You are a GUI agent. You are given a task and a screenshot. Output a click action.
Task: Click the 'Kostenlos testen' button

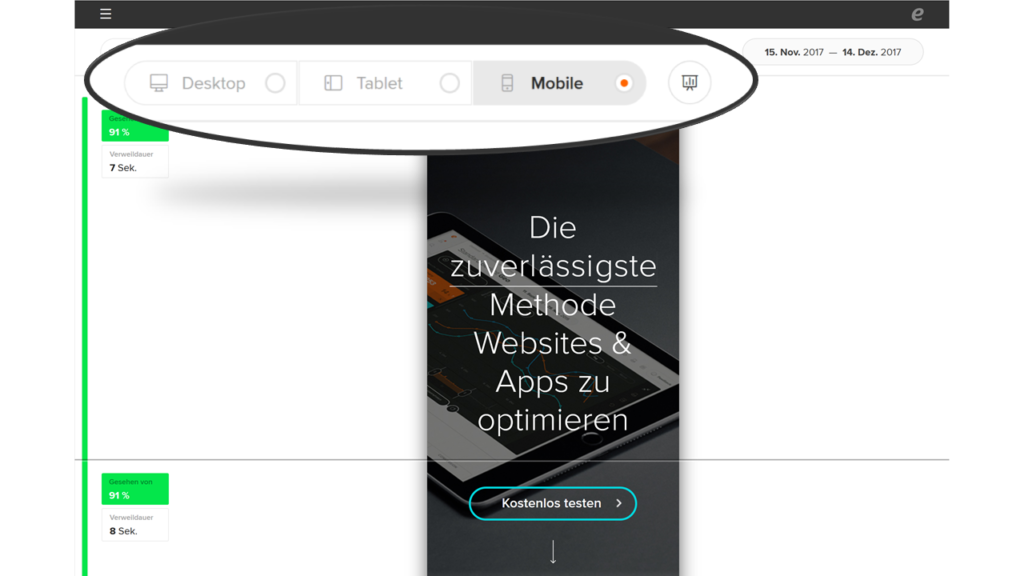pyautogui.click(x=552, y=504)
